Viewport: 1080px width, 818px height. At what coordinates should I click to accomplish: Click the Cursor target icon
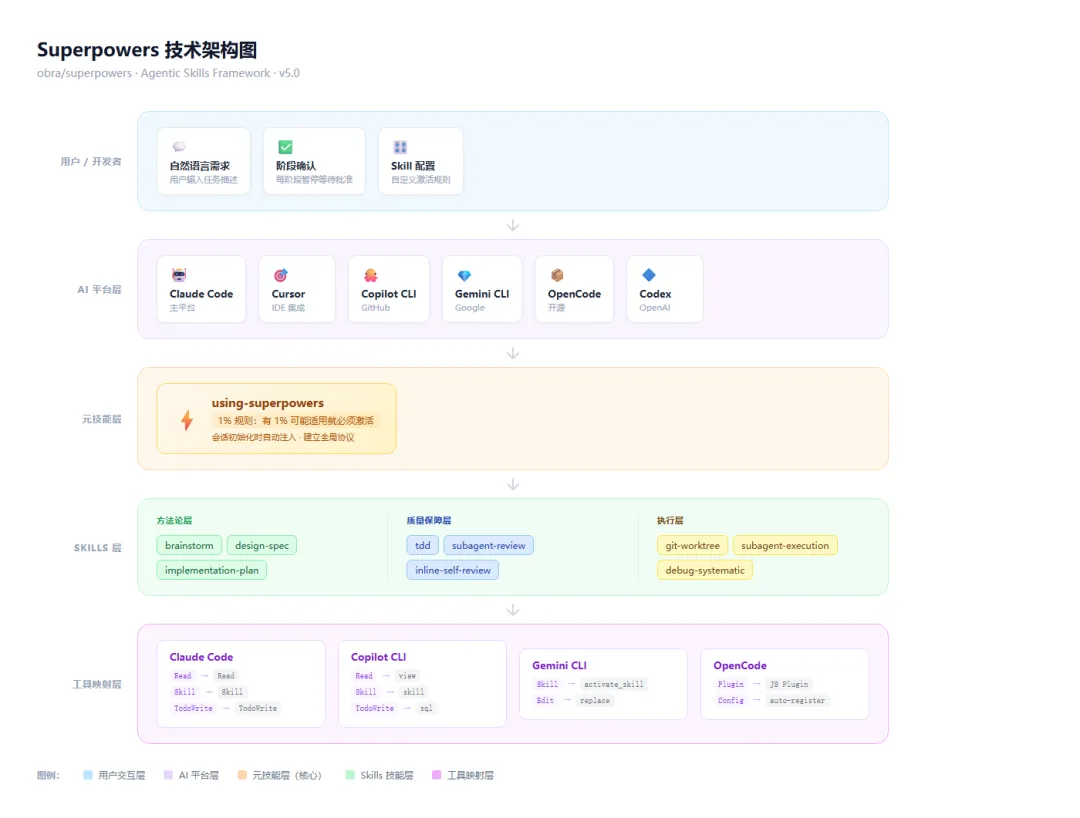280,275
